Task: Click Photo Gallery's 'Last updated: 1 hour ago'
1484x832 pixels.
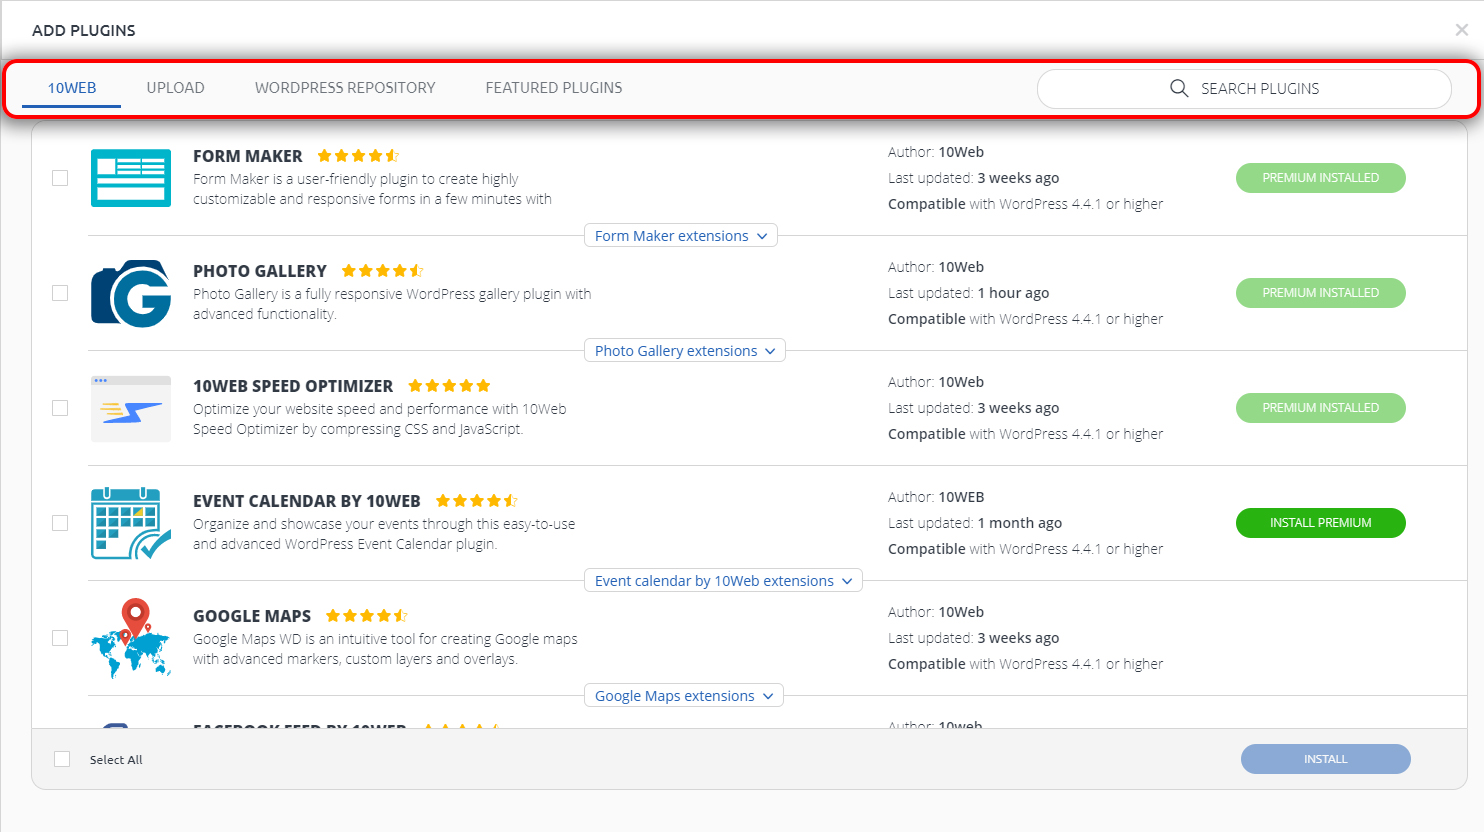Action: click(969, 293)
